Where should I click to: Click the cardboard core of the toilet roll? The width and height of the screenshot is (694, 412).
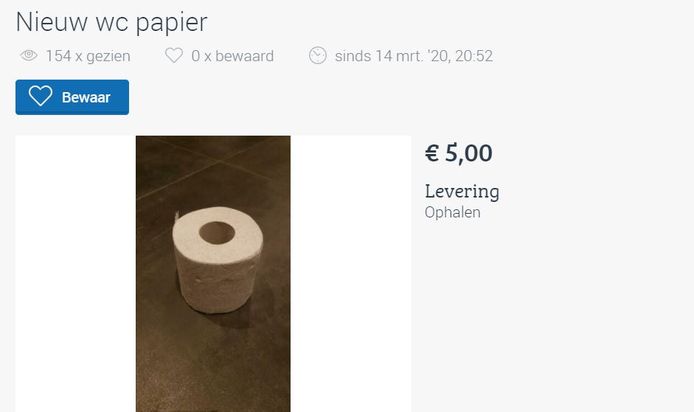(x=217, y=233)
